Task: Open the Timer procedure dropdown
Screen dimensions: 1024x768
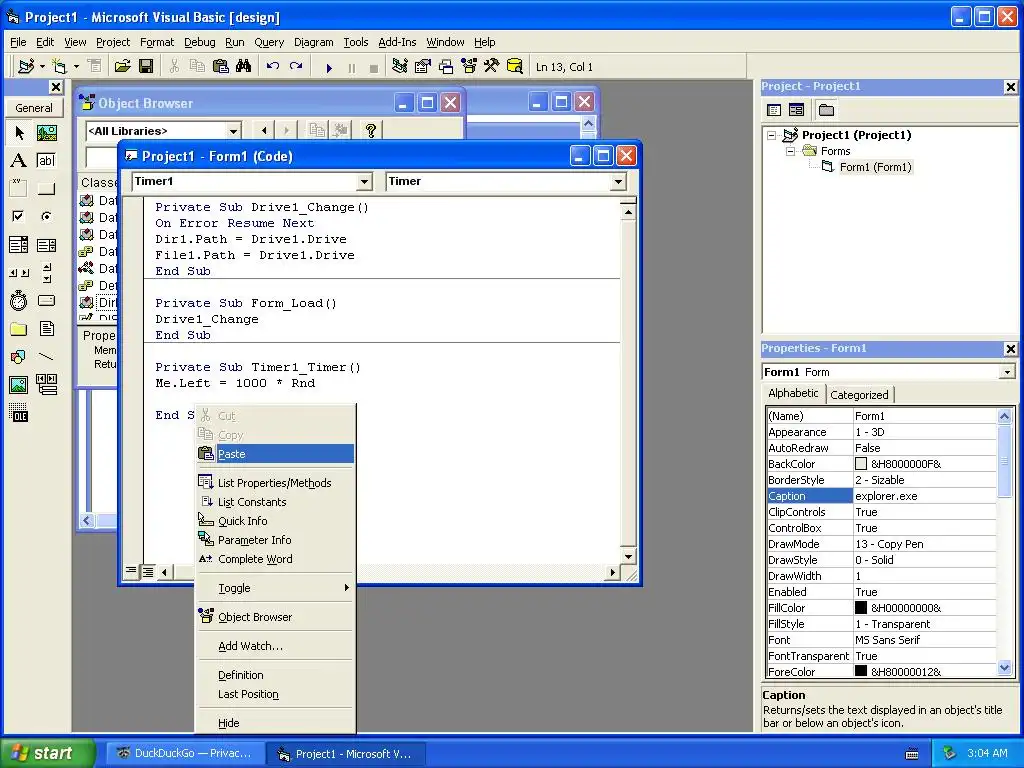Action: coord(618,182)
